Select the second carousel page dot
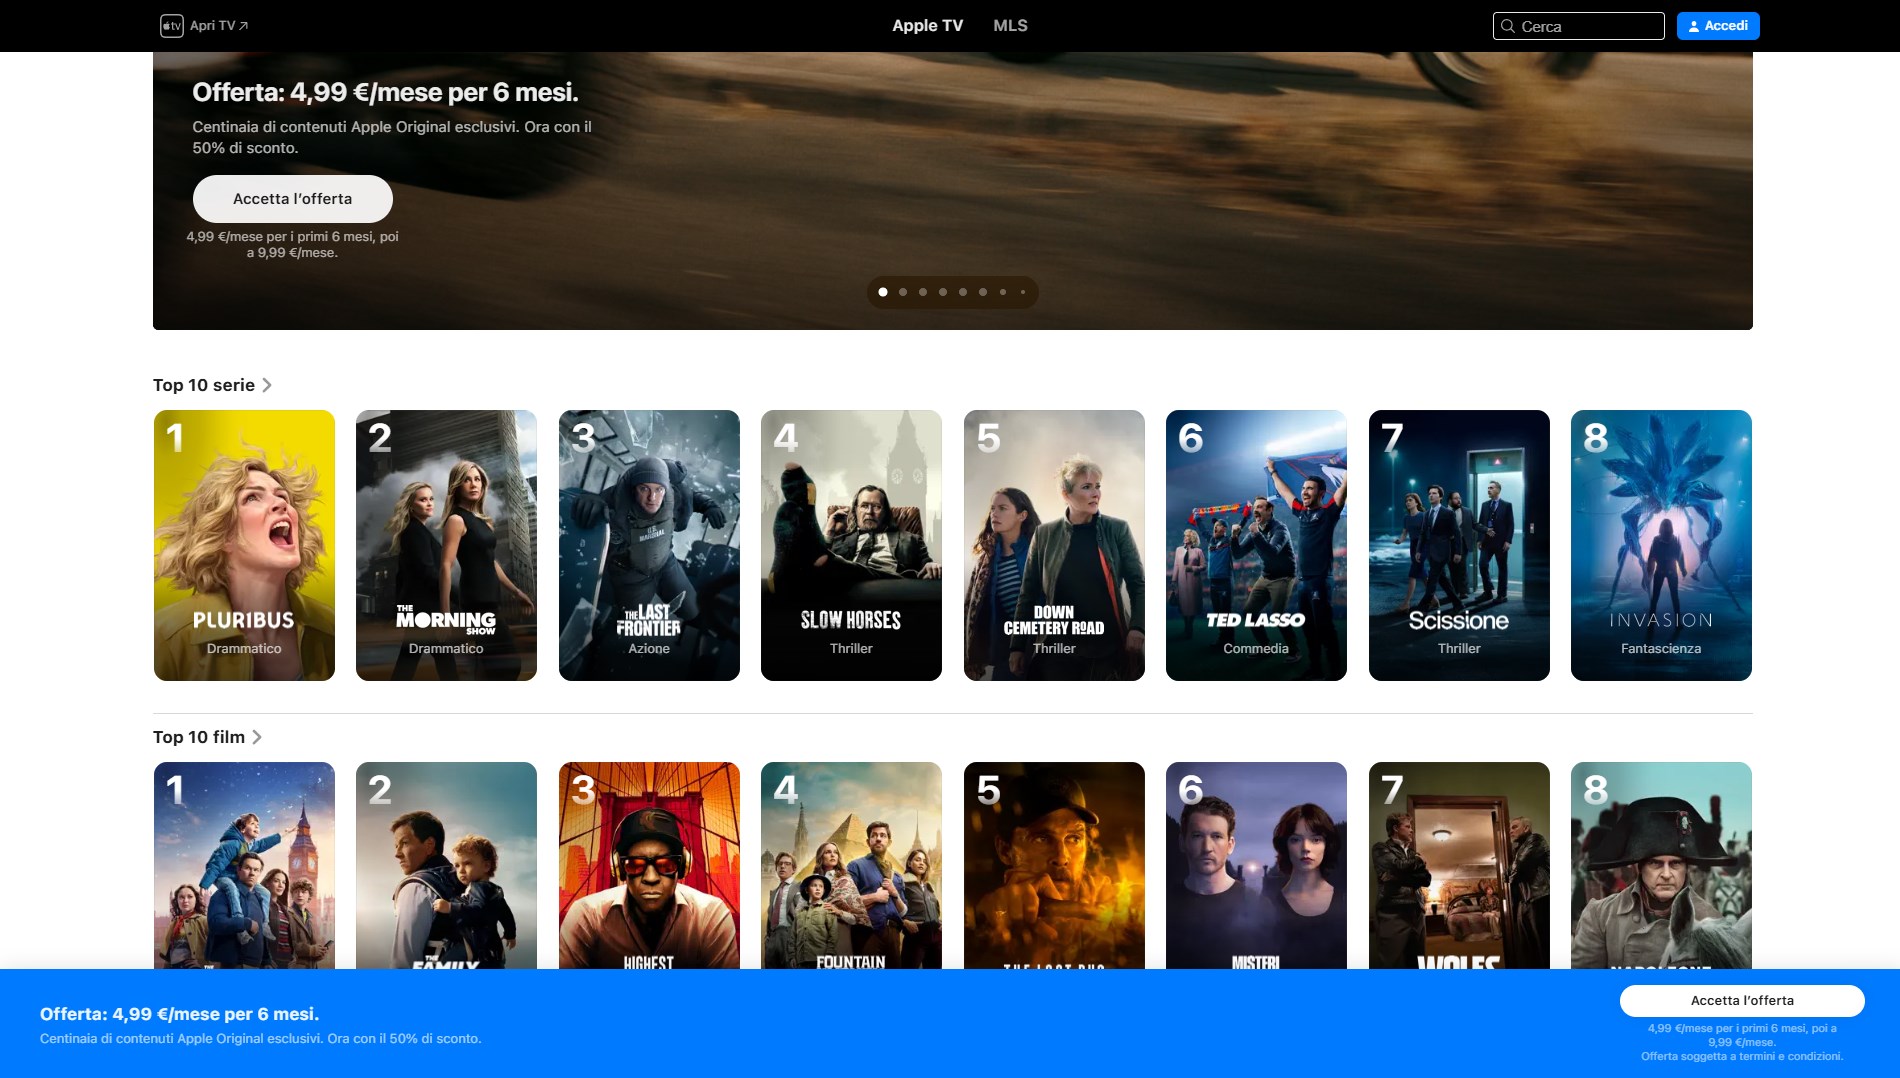Viewport: 1900px width, 1078px height. coord(903,292)
